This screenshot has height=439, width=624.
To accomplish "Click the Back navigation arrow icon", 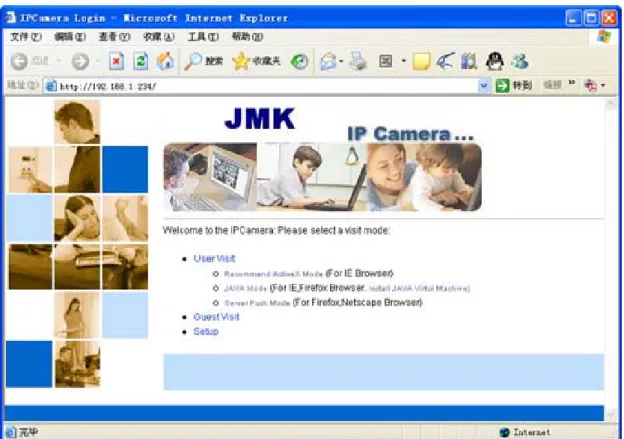I will [x=19, y=61].
